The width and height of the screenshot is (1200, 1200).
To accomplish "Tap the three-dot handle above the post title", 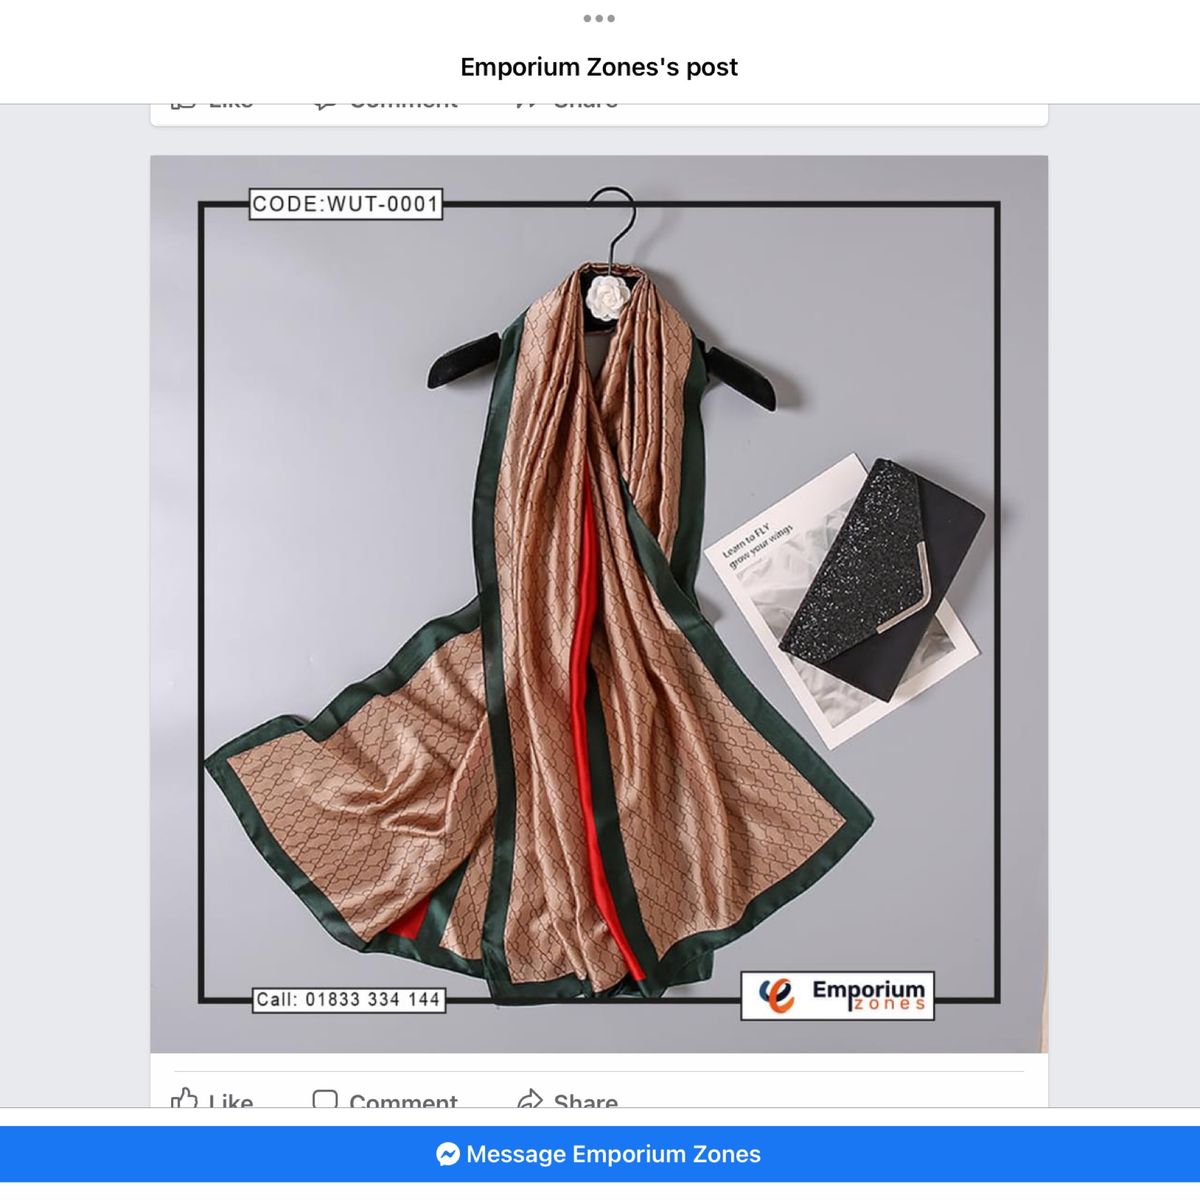I will coord(599,18).
